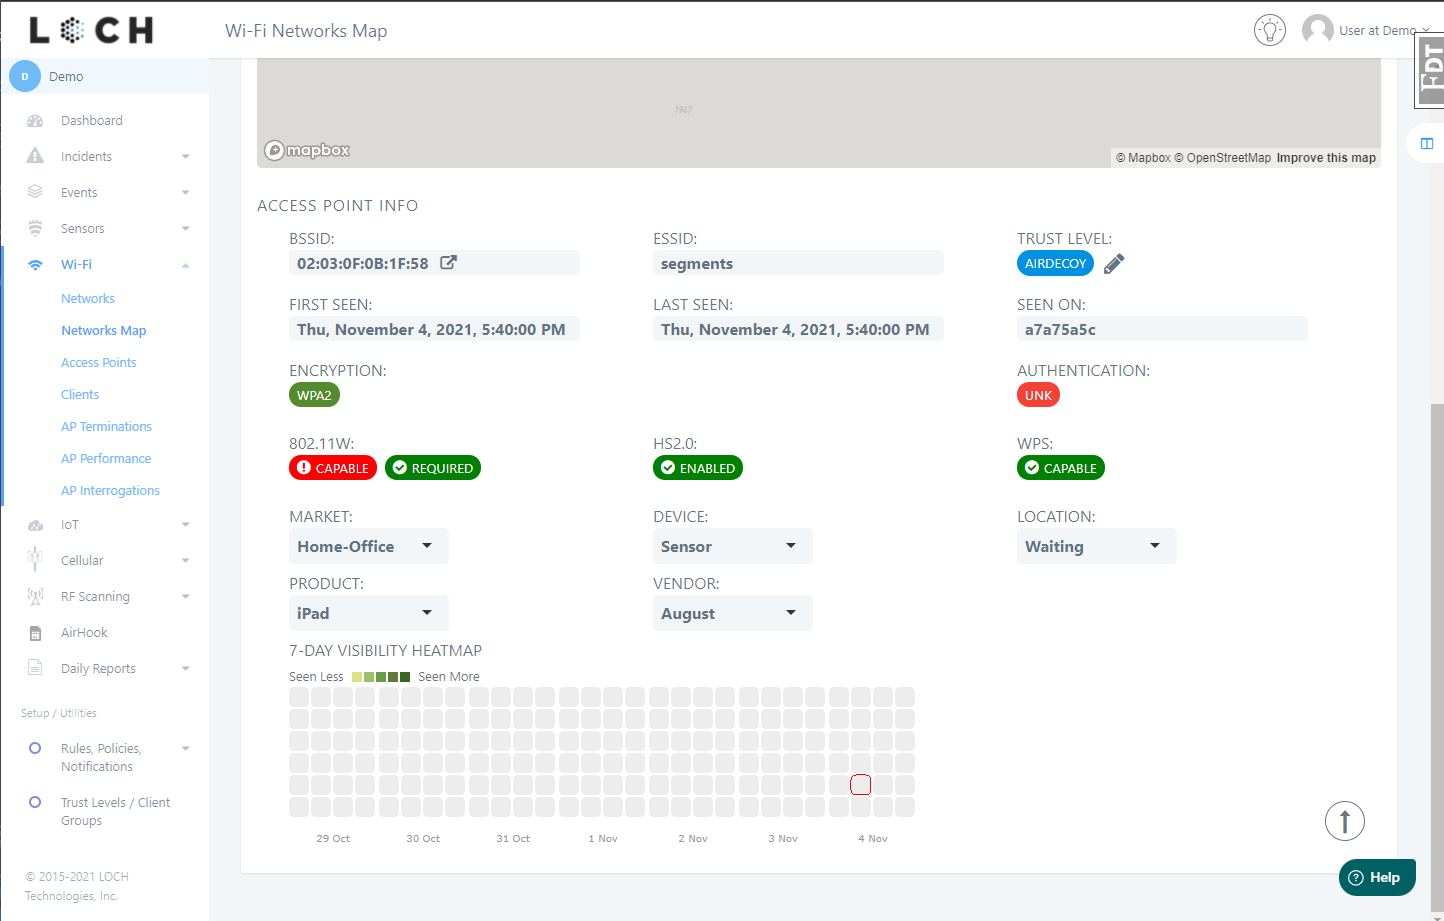Open the MARKET dropdown showing Home-Office
Viewport: 1444px width, 921px height.
[x=369, y=546]
